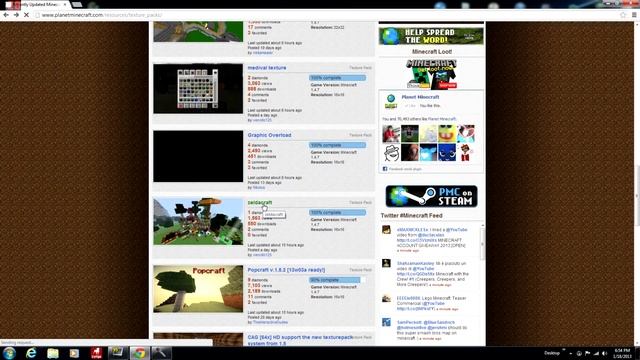Switch to Google Chrome in the taskbar
Screen dimensions: 640x360
pyautogui.click(x=140, y=353)
